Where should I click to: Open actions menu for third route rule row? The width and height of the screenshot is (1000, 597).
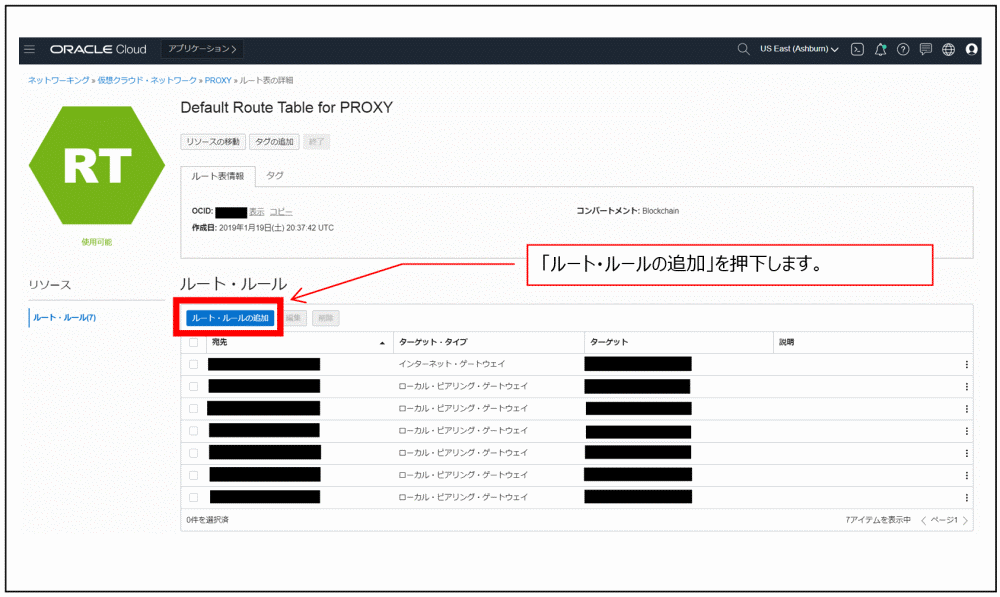point(966,409)
